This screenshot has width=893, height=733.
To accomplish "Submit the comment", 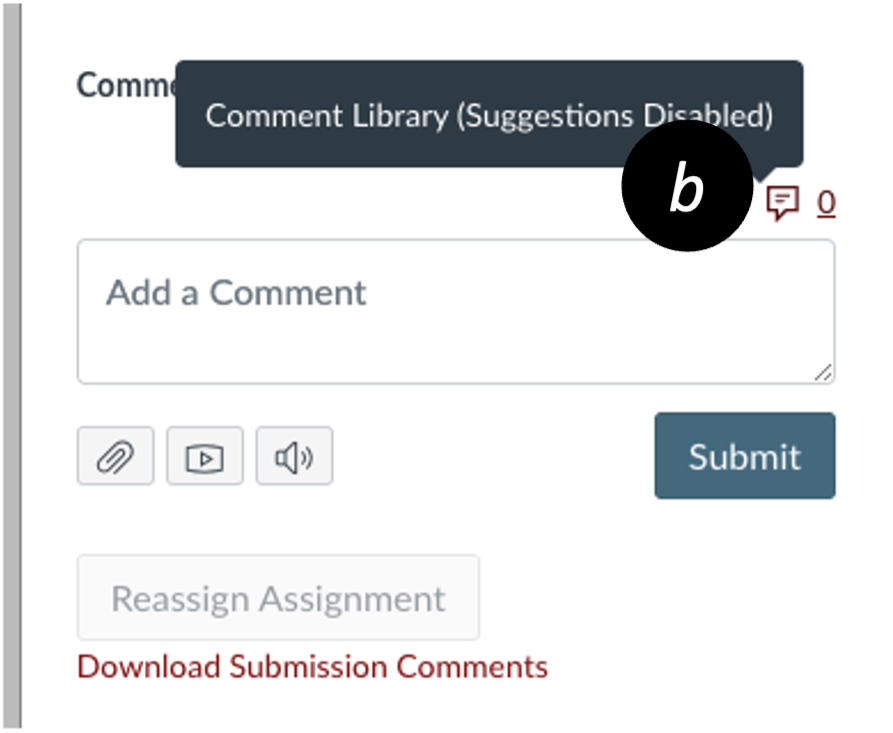I will [744, 455].
